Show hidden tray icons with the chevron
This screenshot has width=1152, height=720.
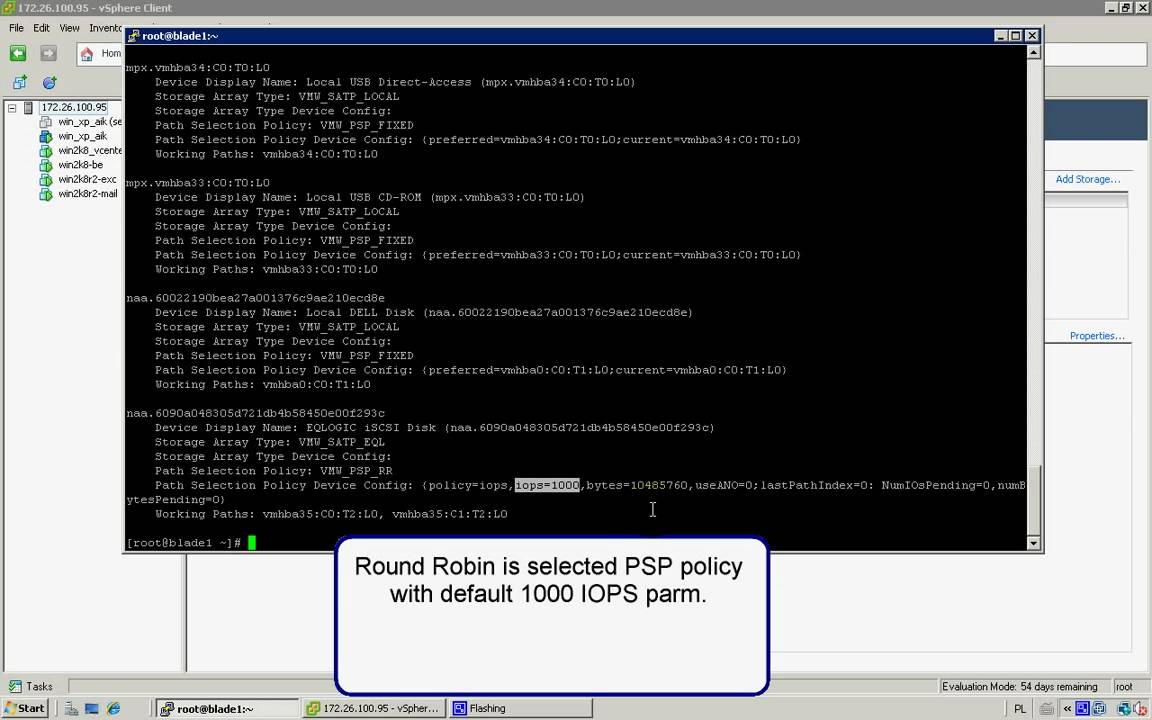(1068, 709)
